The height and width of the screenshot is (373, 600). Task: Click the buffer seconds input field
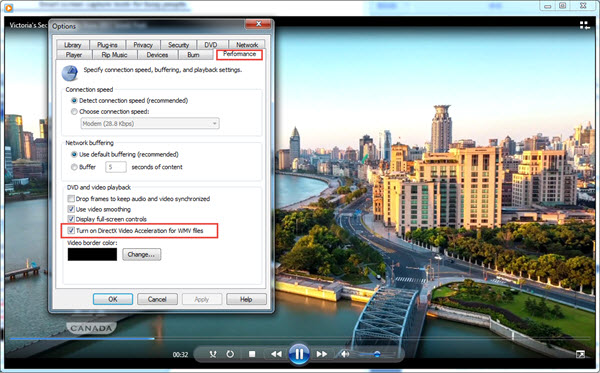pyautogui.click(x=116, y=167)
